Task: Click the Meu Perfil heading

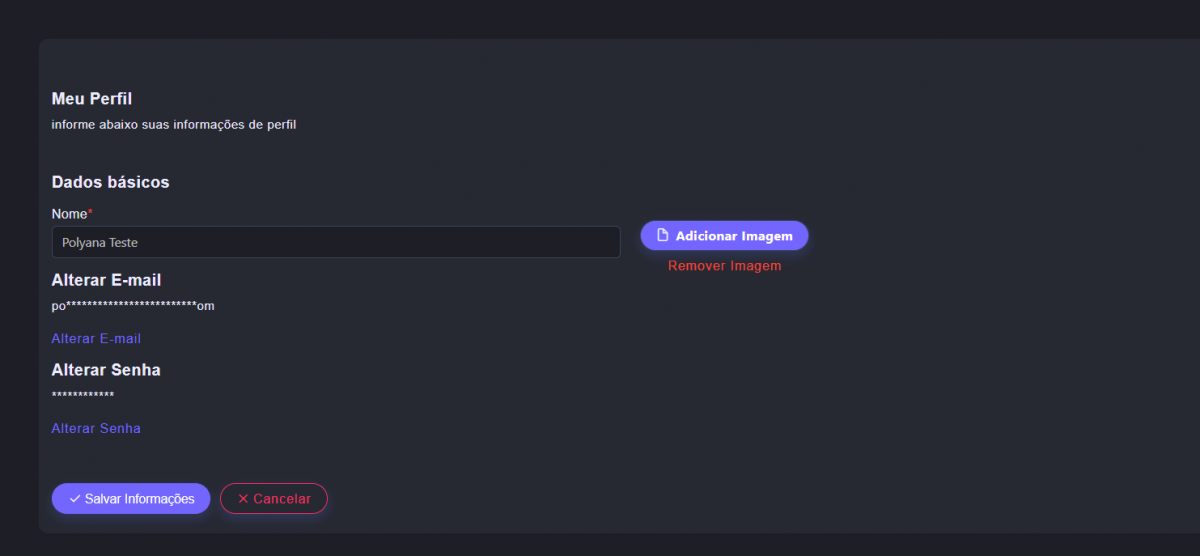Action: pyautogui.click(x=92, y=99)
